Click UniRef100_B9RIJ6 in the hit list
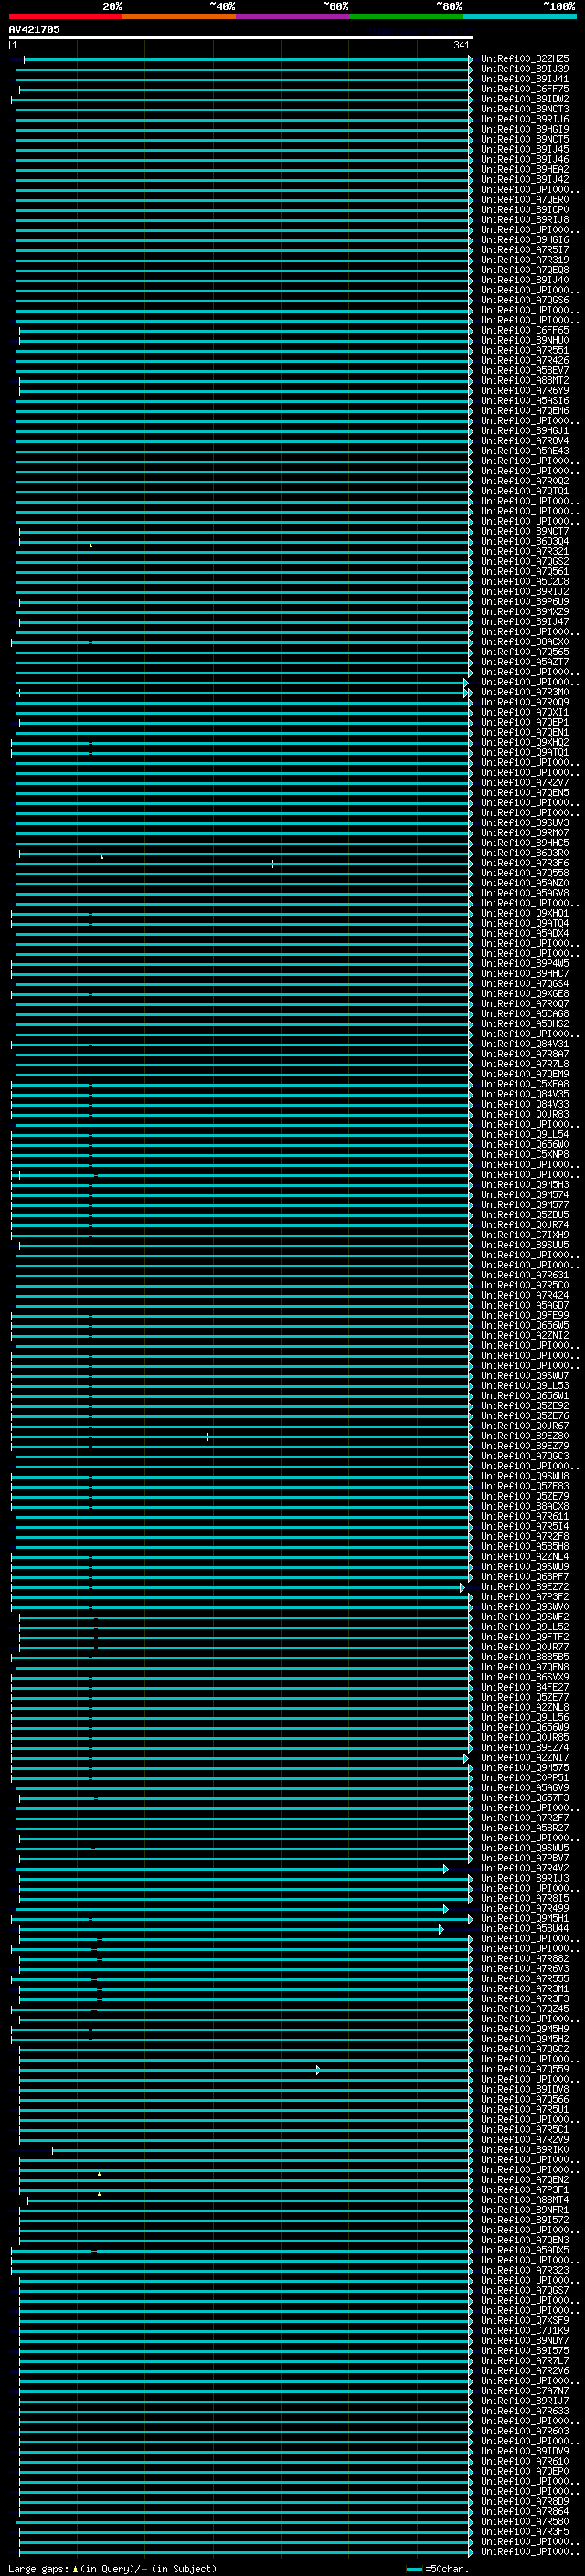Image resolution: width=585 pixels, height=2576 pixels. [x=525, y=119]
